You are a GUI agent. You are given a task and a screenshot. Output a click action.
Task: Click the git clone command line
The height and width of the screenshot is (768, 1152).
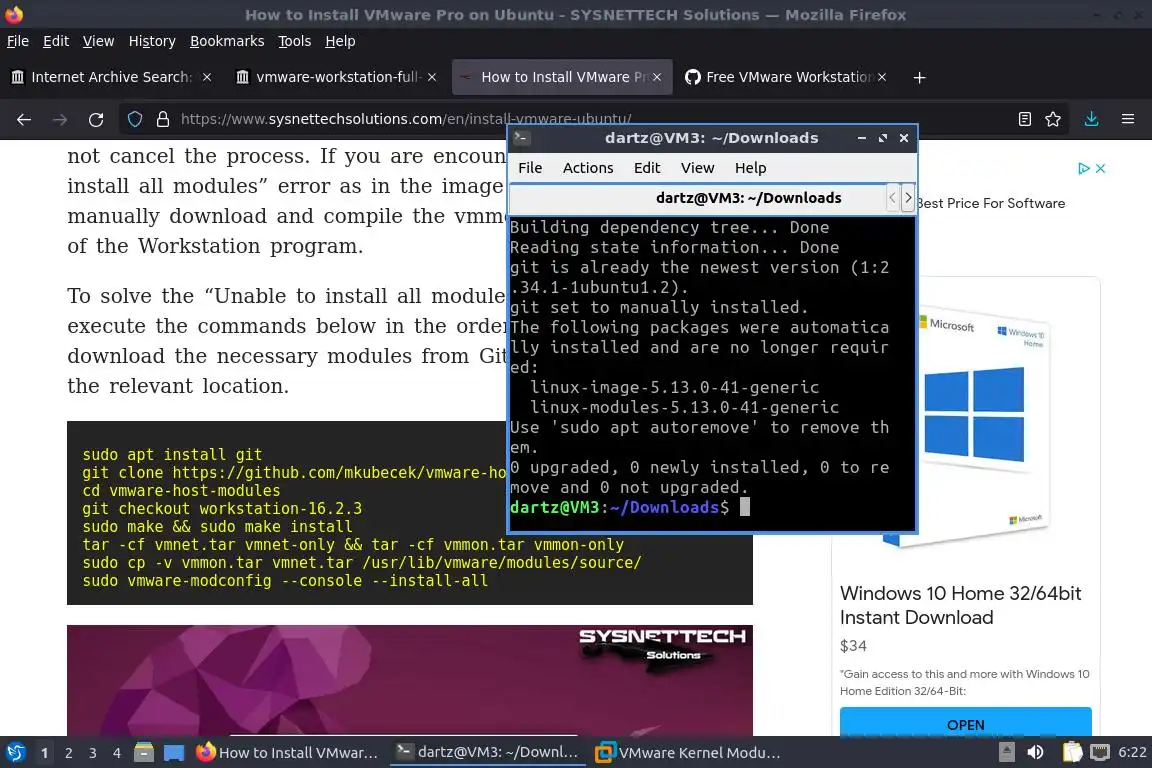[294, 473]
